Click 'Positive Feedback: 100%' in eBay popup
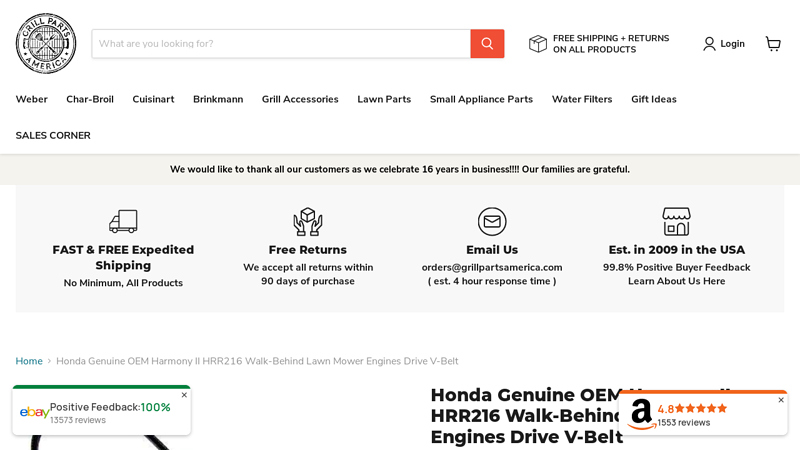800x450 pixels. pyautogui.click(x=110, y=407)
